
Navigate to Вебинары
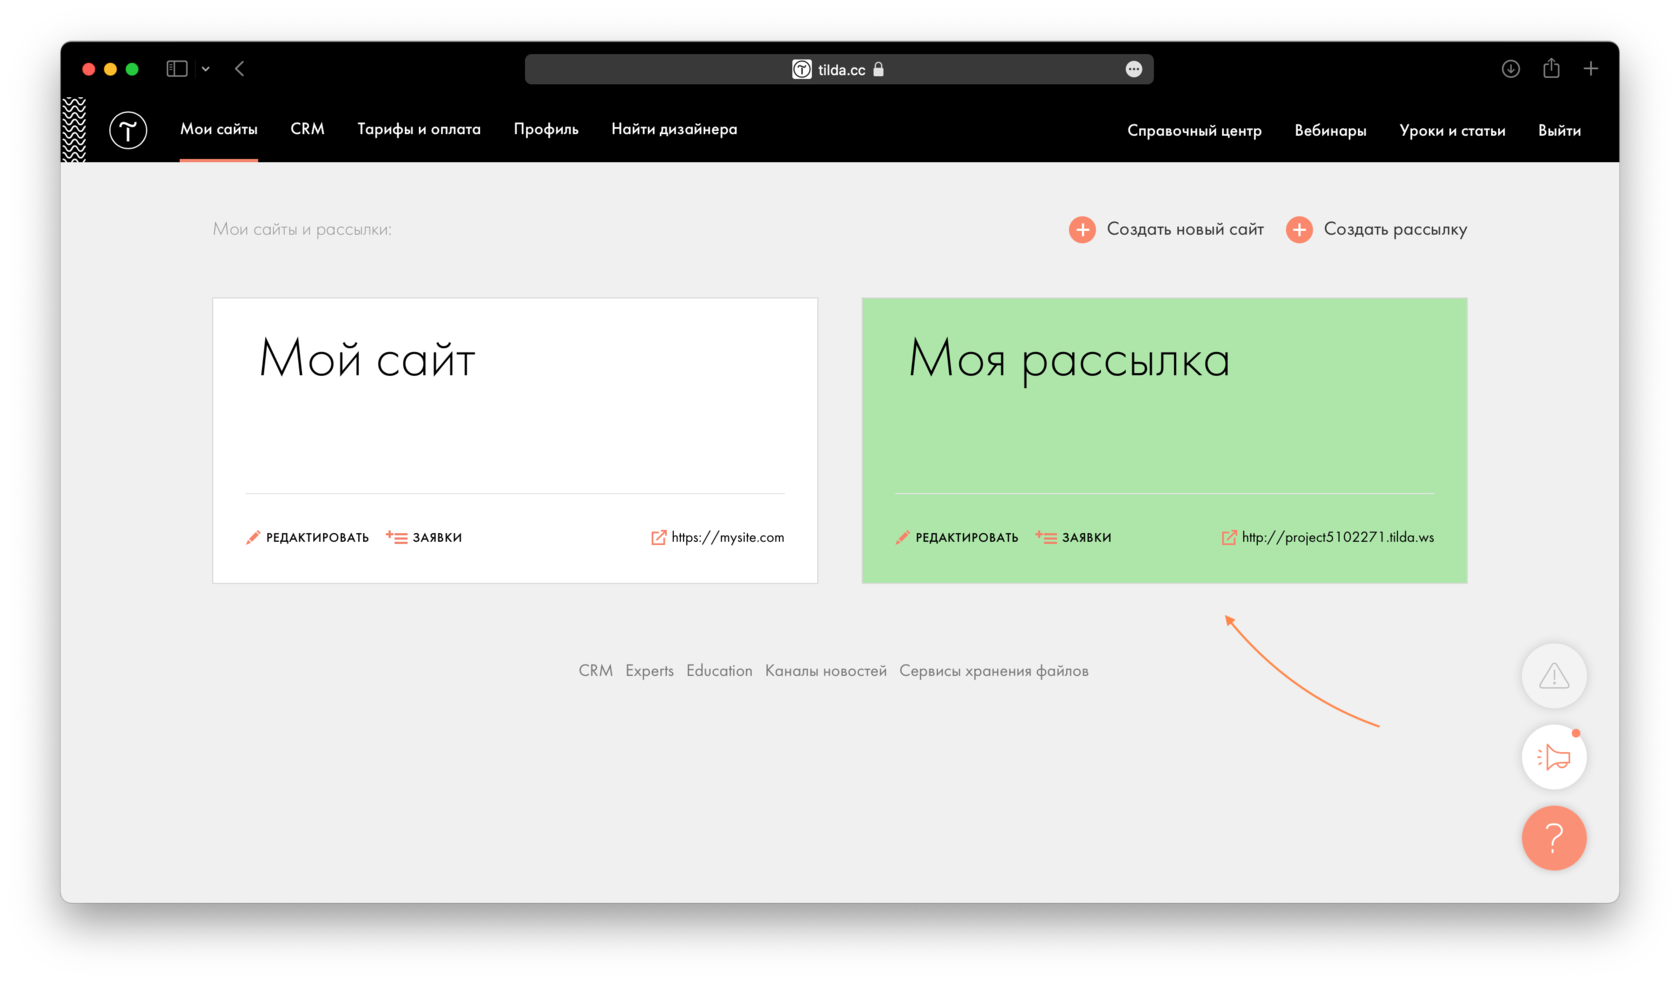(x=1330, y=131)
